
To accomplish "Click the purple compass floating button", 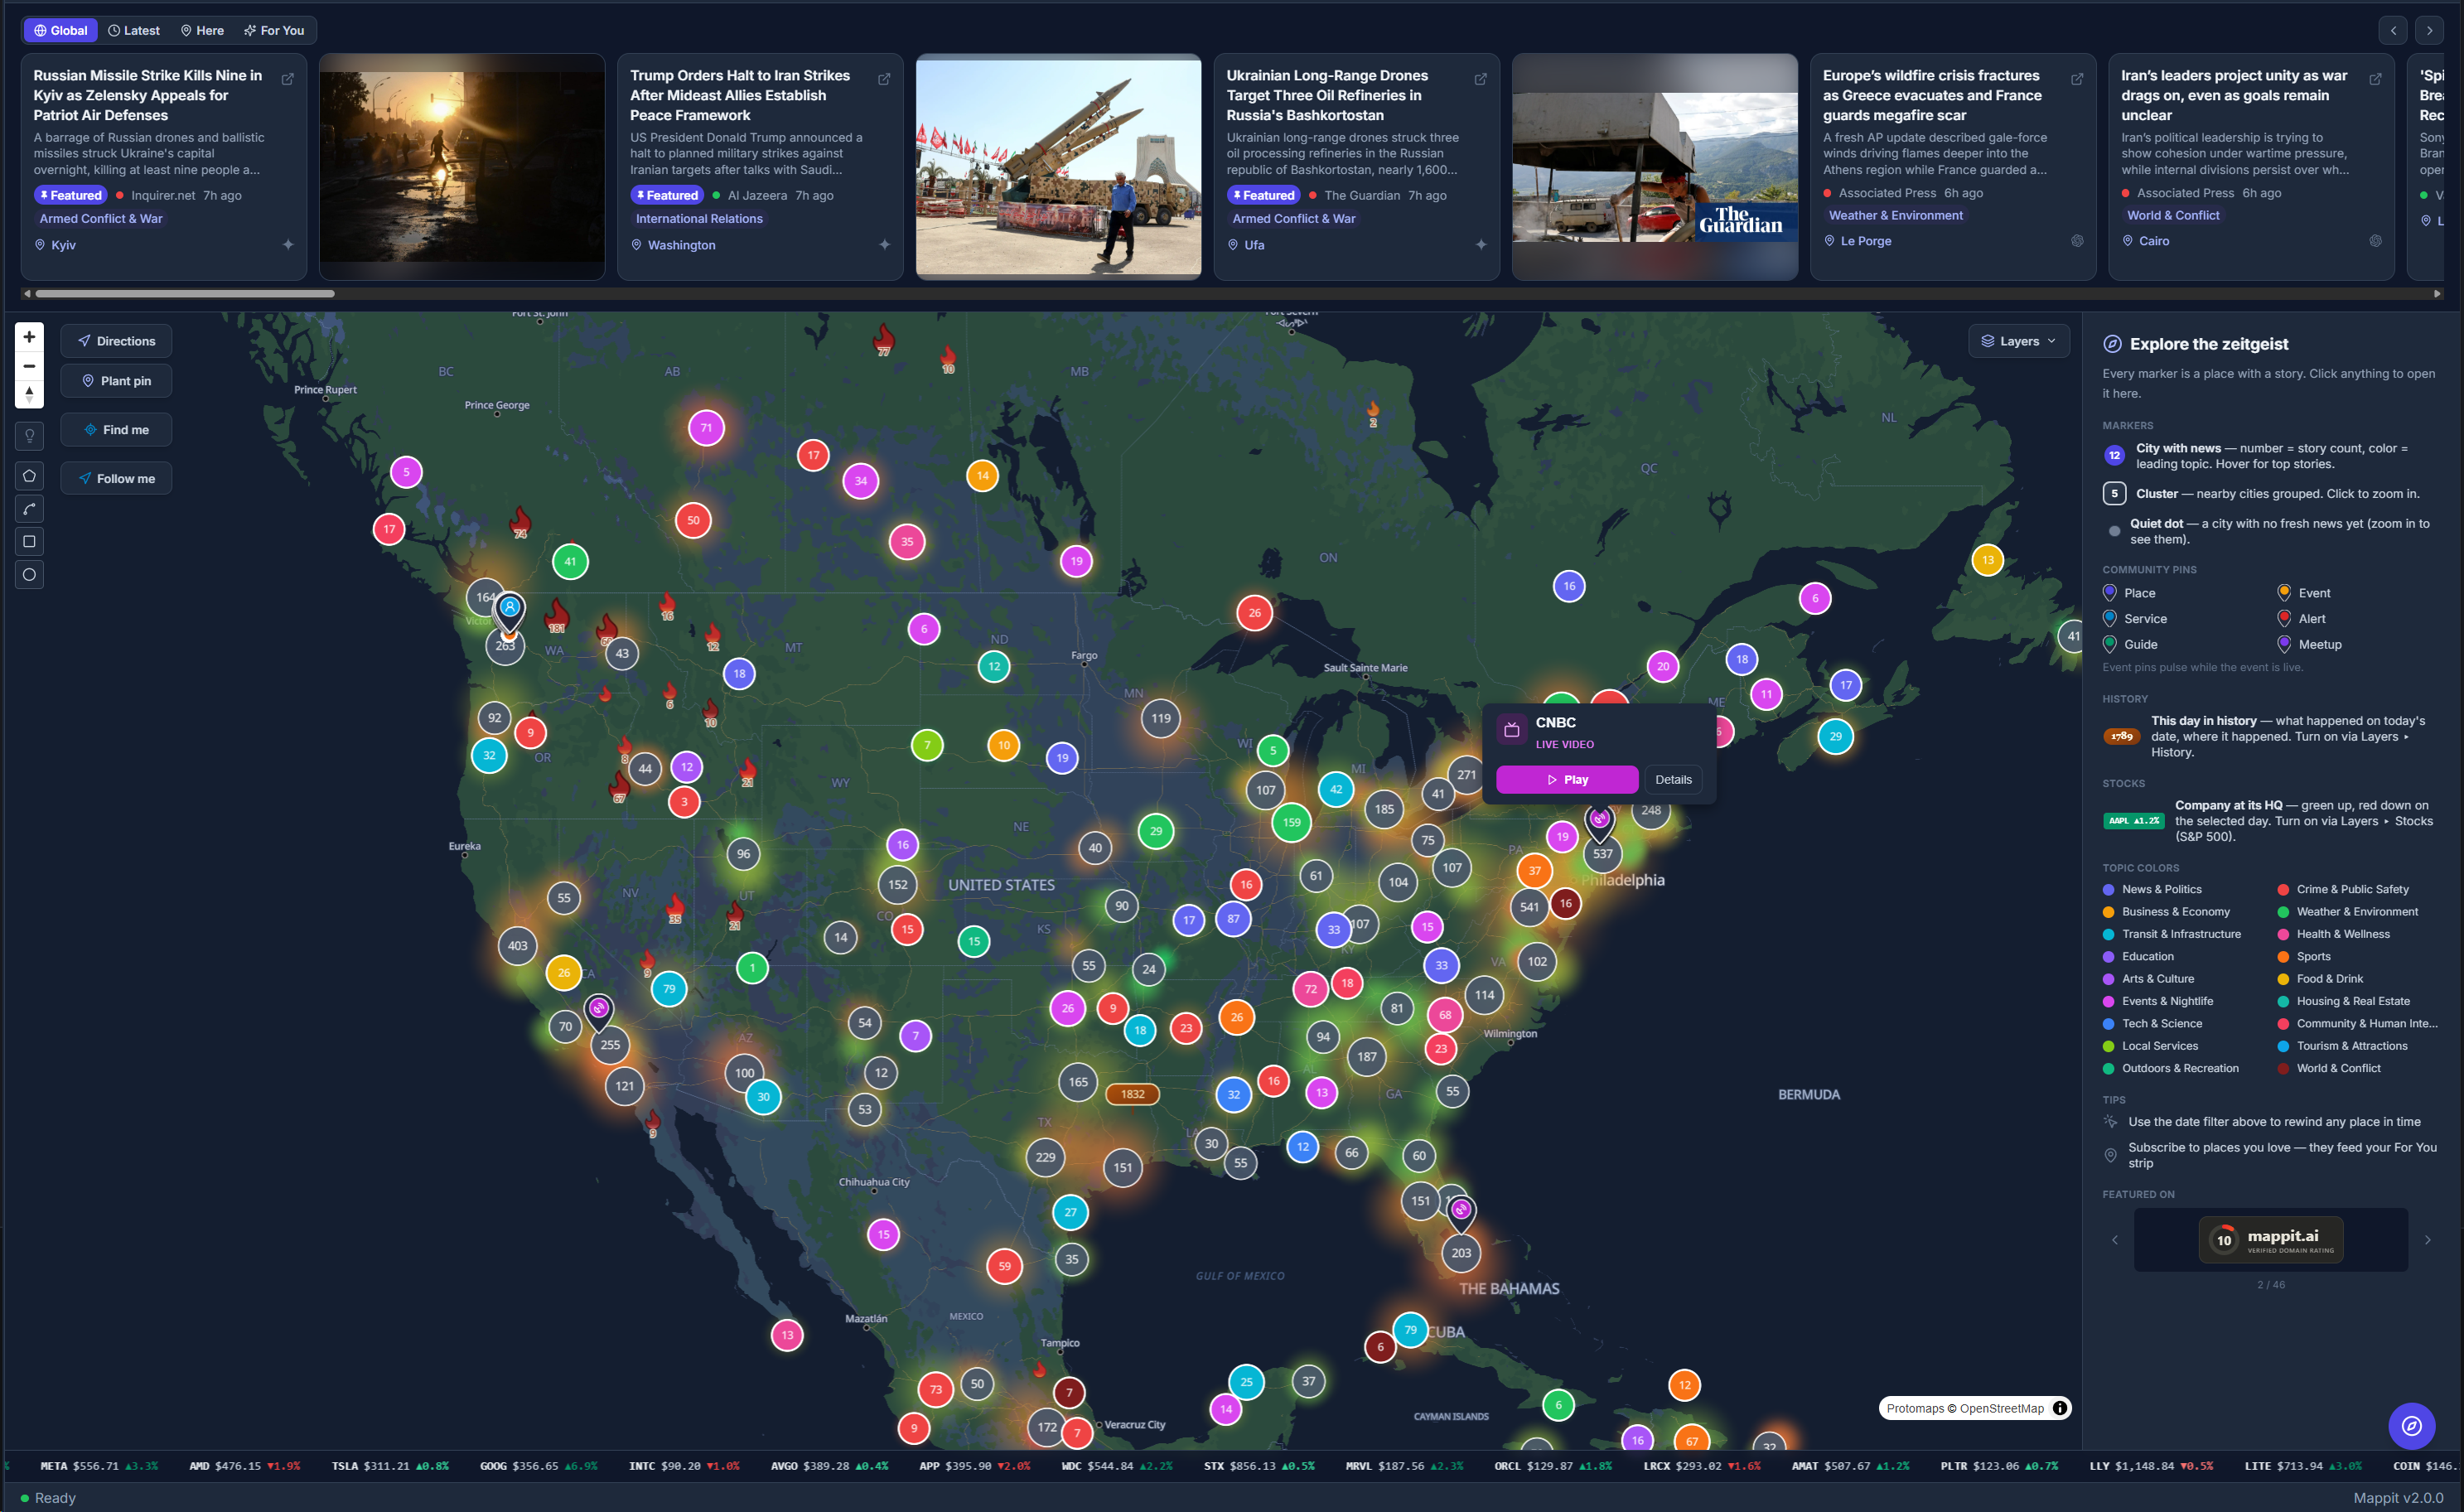I will [2412, 1426].
